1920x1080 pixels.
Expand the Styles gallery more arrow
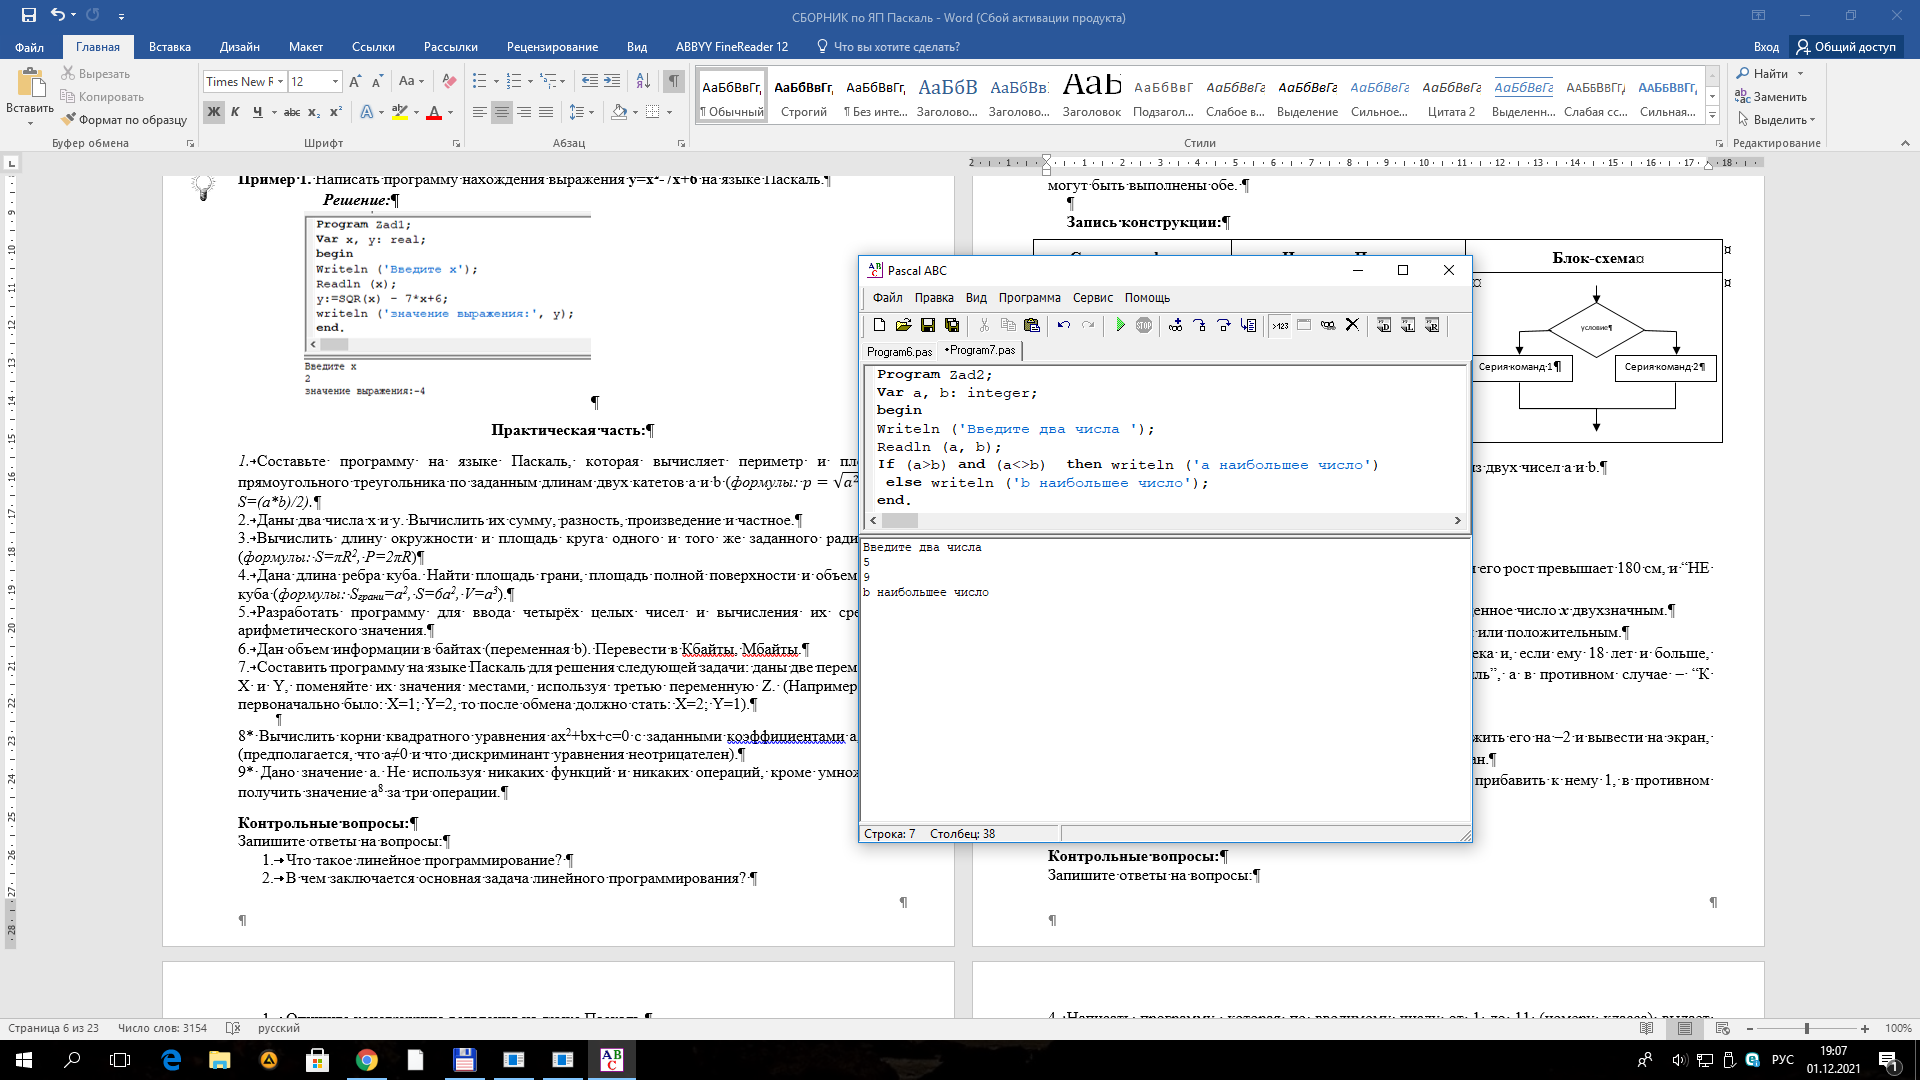coord(1712,116)
